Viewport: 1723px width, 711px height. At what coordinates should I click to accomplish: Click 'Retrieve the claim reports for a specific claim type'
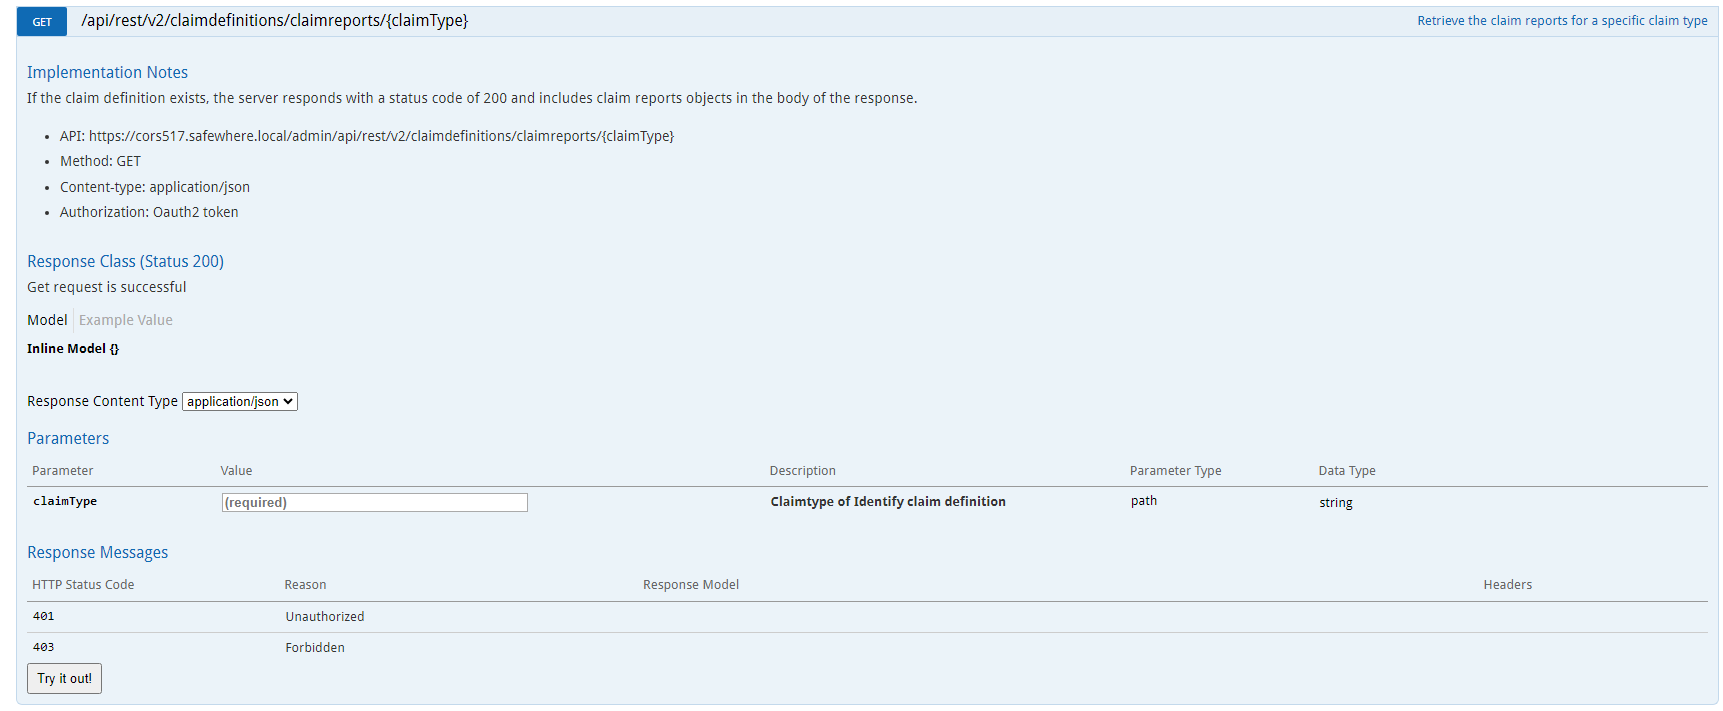point(1562,21)
